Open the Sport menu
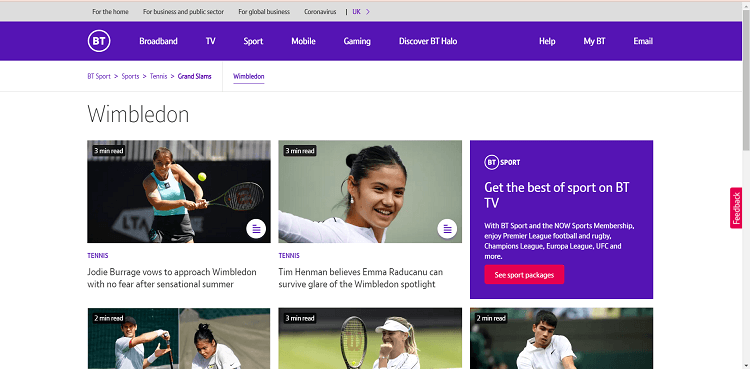Image resolution: width=750 pixels, height=369 pixels. pos(253,41)
